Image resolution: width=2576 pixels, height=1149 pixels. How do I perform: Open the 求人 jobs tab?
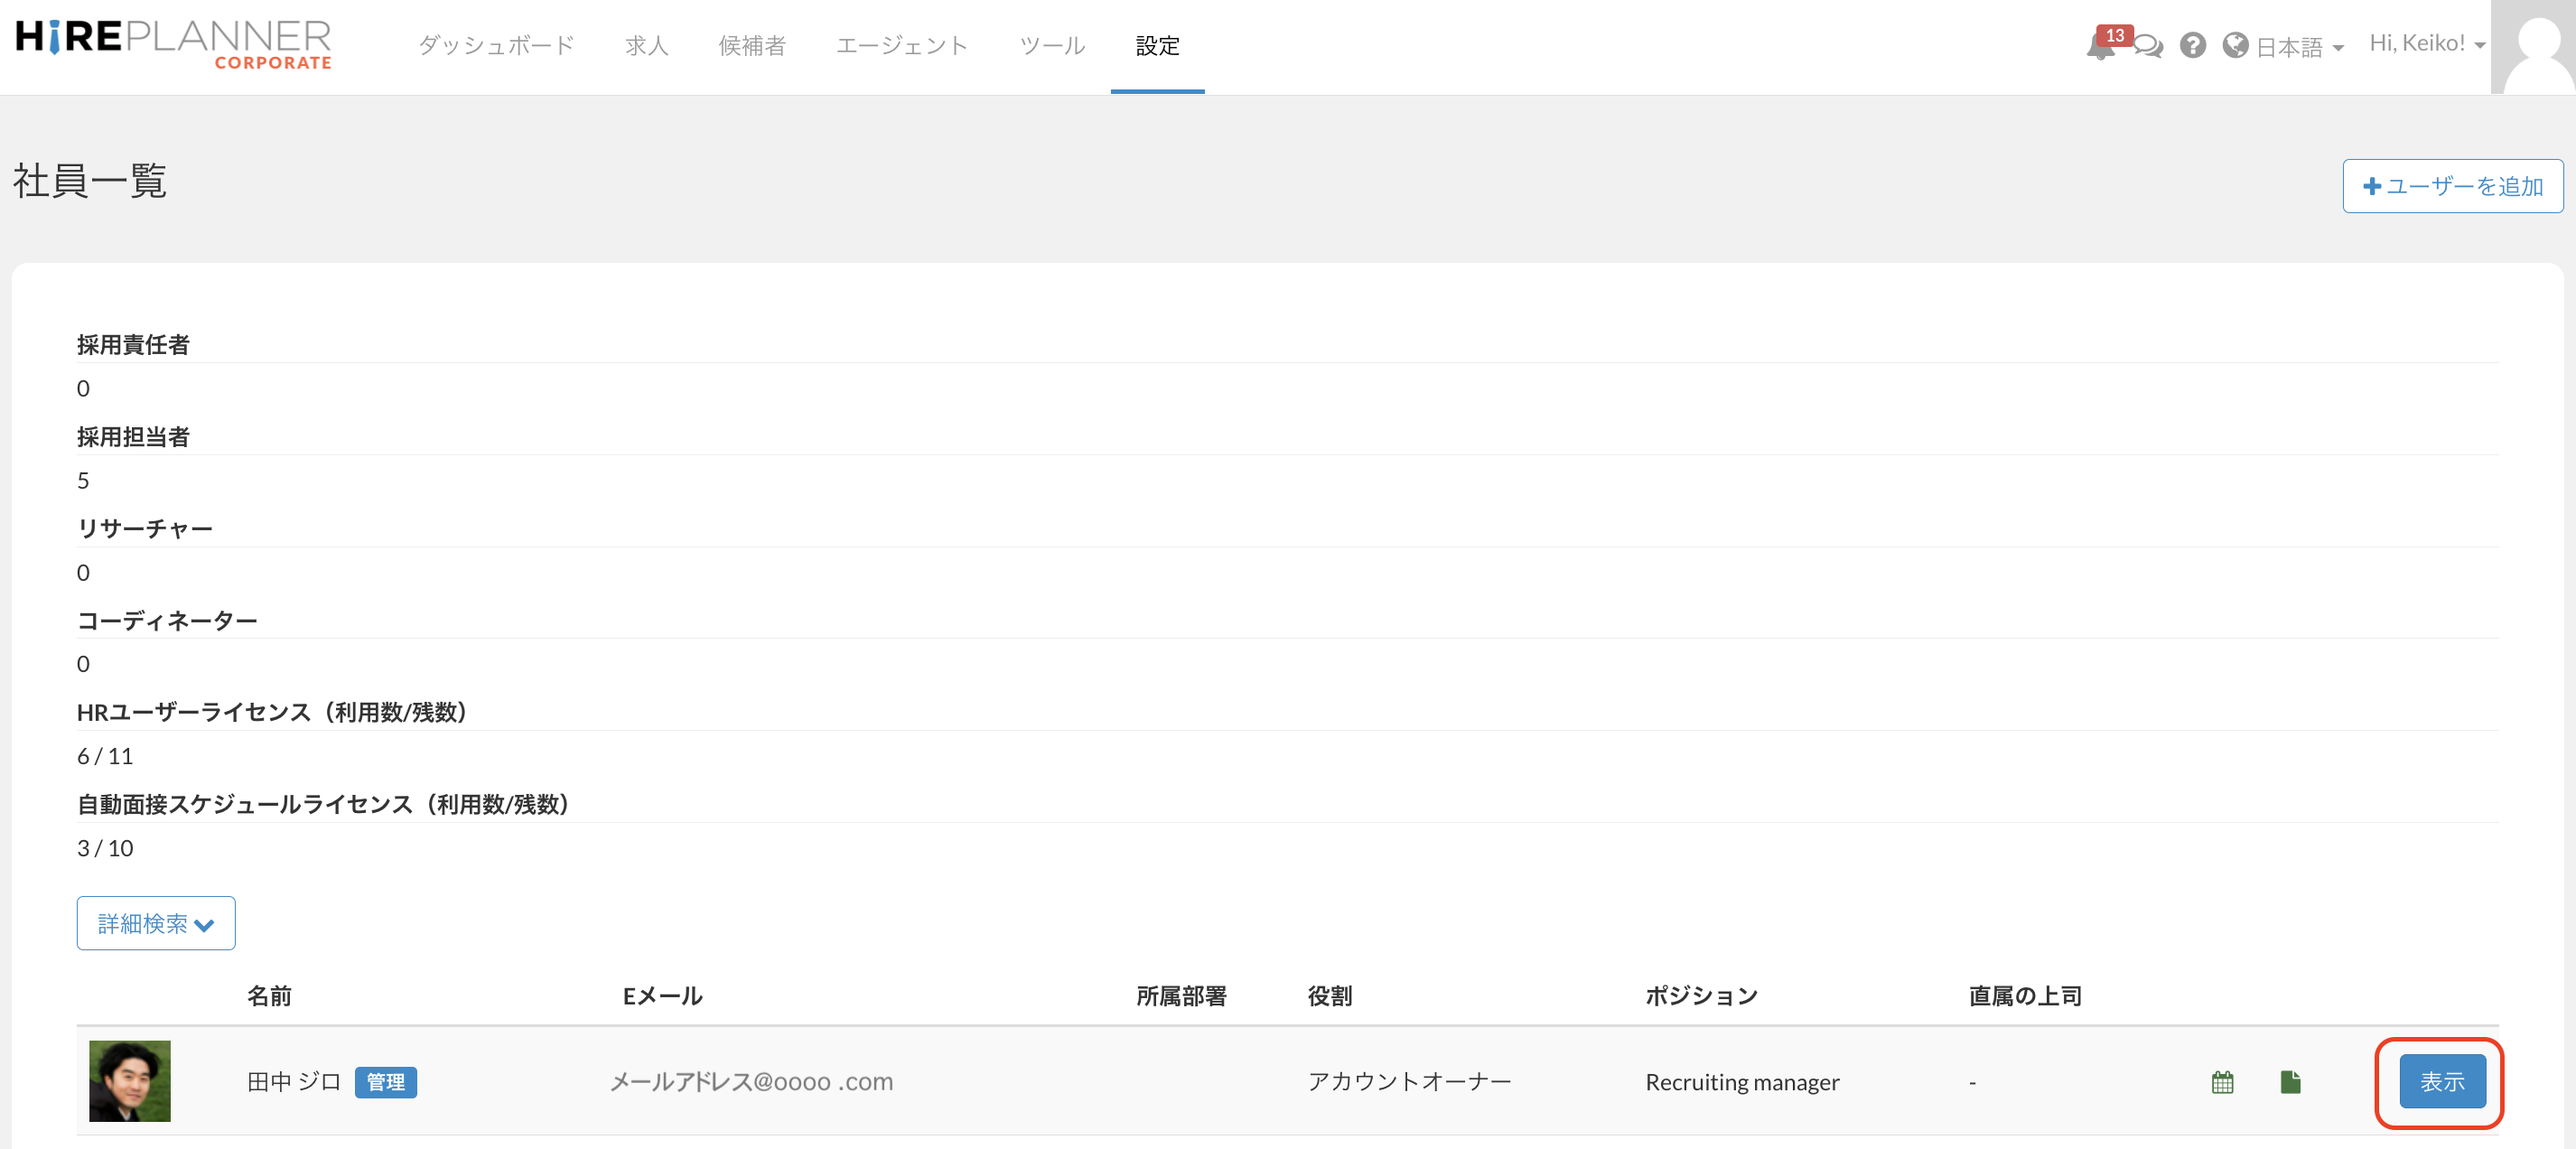(646, 45)
